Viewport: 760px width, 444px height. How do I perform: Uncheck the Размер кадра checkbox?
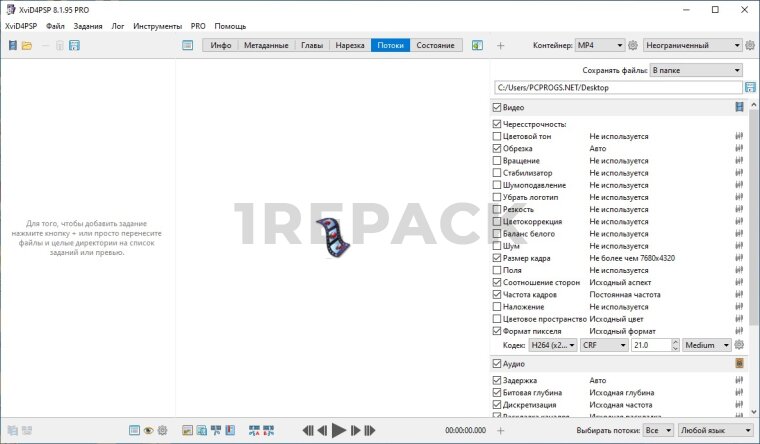(498, 258)
